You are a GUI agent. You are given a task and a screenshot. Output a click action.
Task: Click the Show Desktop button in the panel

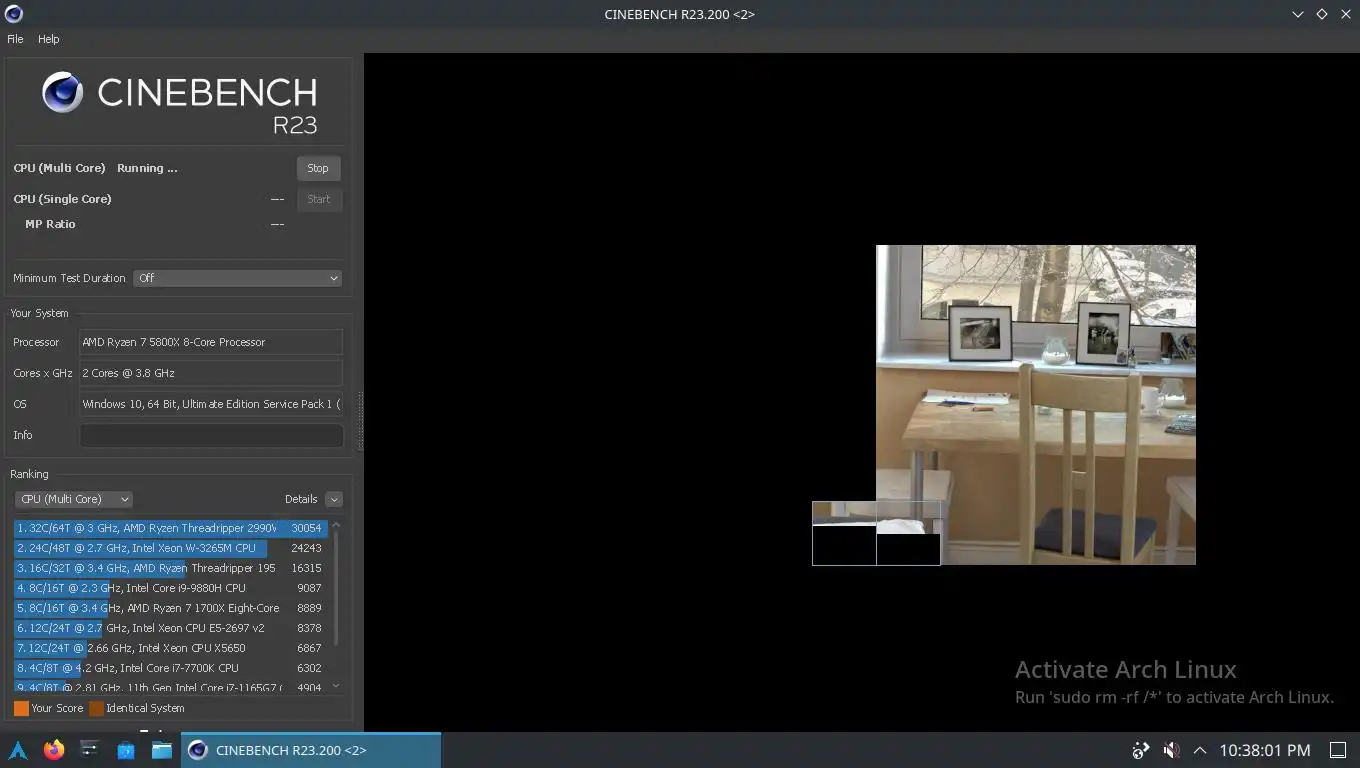click(1337, 750)
